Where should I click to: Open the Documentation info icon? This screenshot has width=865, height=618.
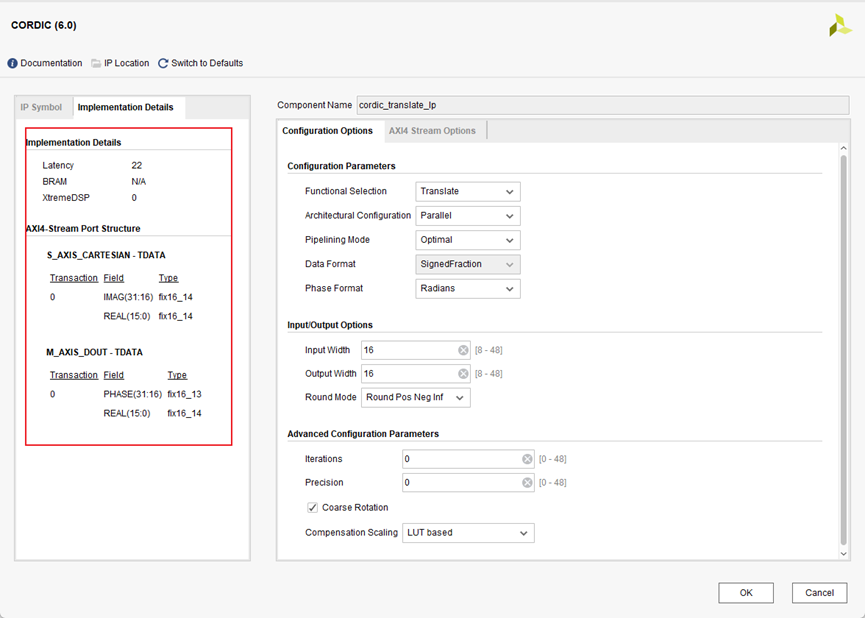12,63
